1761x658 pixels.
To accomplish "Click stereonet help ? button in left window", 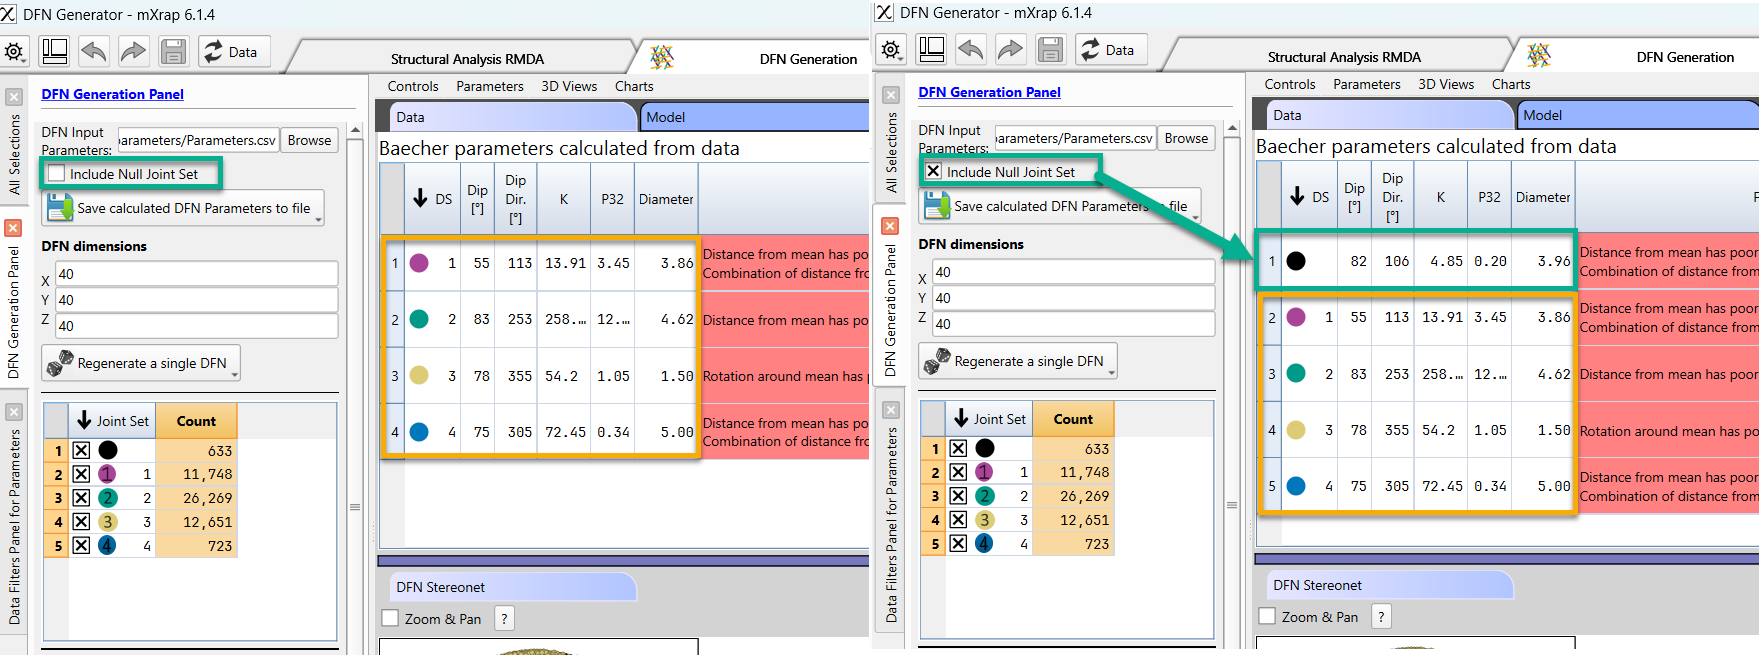I will tap(504, 619).
